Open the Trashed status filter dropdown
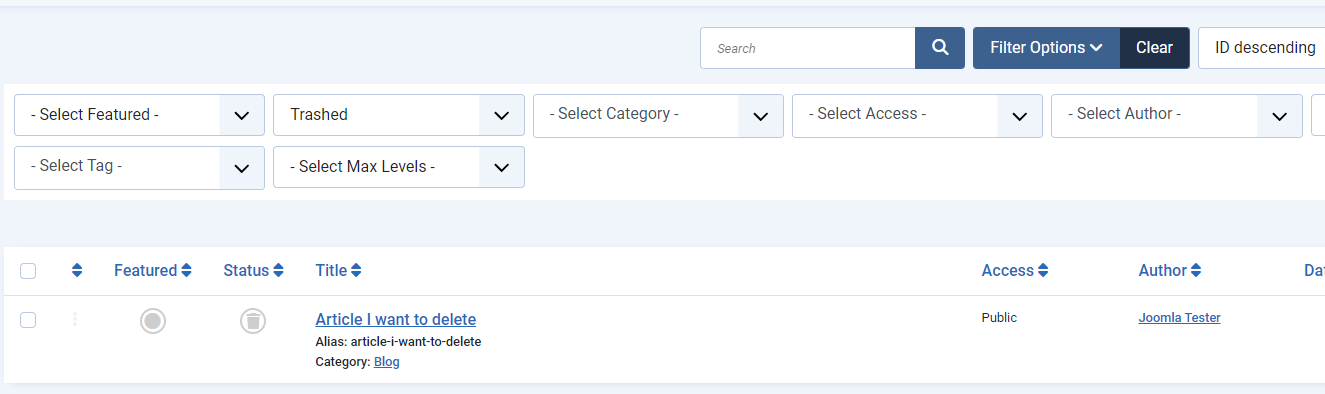Image resolution: width=1325 pixels, height=394 pixels. click(399, 115)
